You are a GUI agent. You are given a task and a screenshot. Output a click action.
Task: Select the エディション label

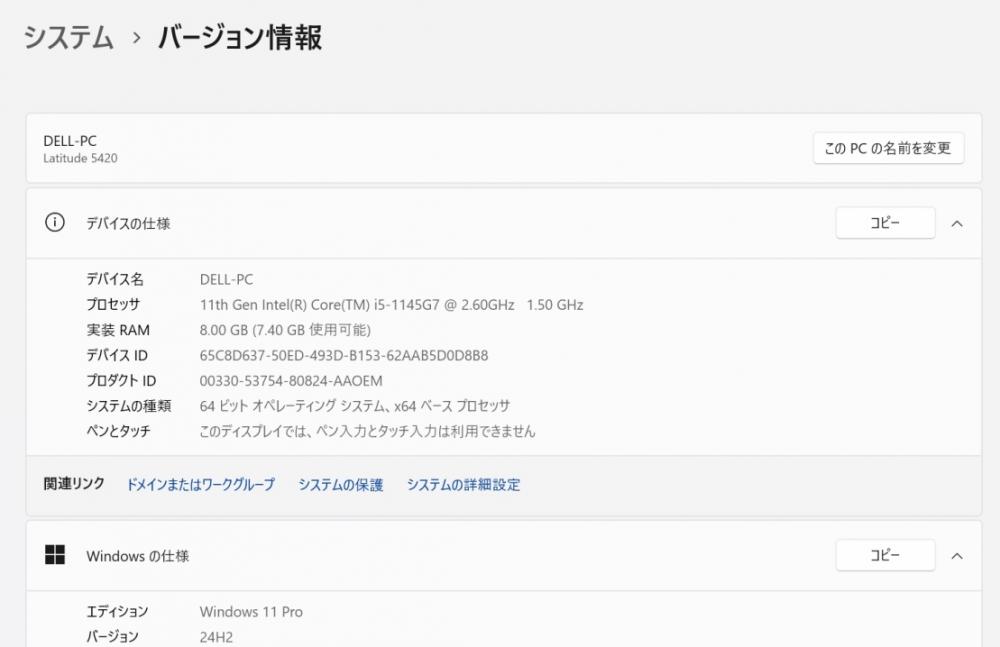pyautogui.click(x=117, y=611)
